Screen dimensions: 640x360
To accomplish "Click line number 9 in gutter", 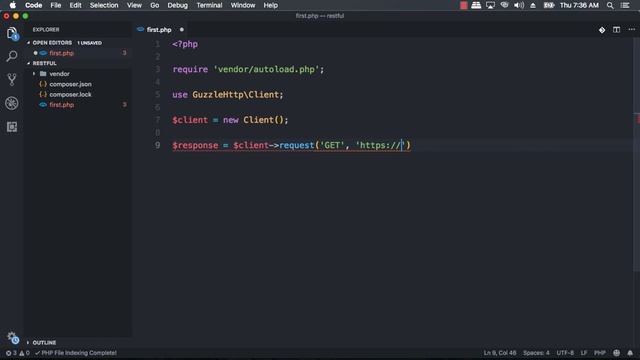I will (x=157, y=145).
